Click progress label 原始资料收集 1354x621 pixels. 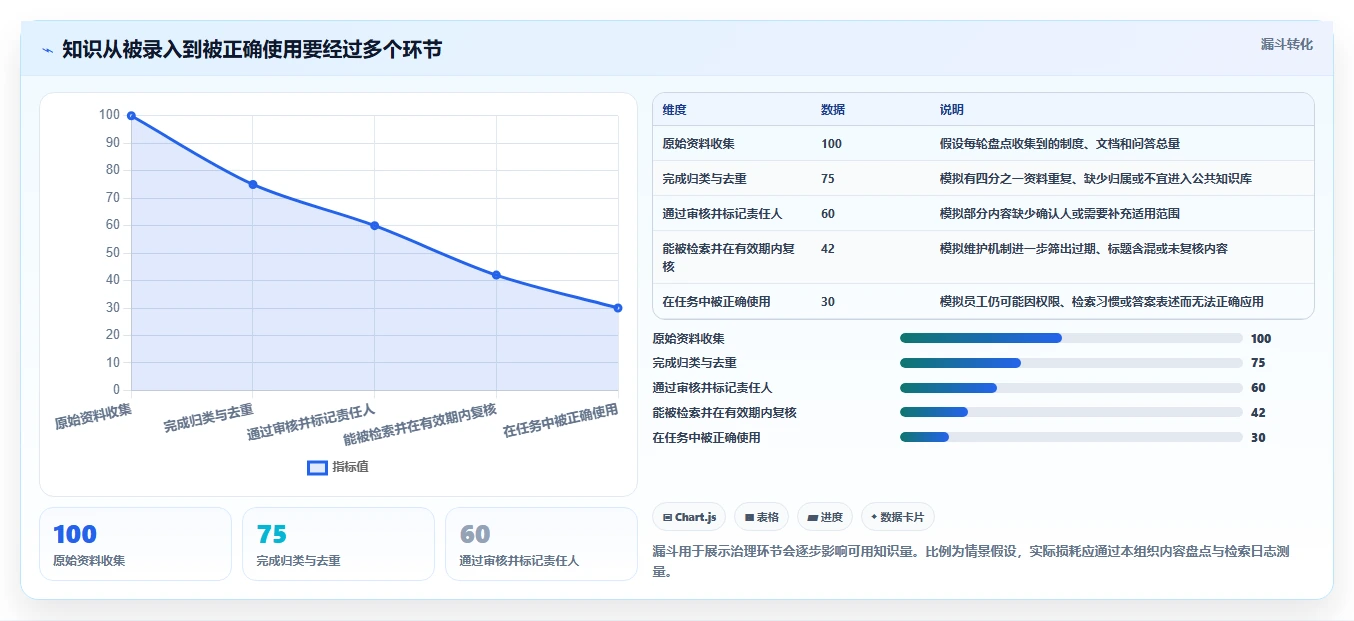click(688, 338)
